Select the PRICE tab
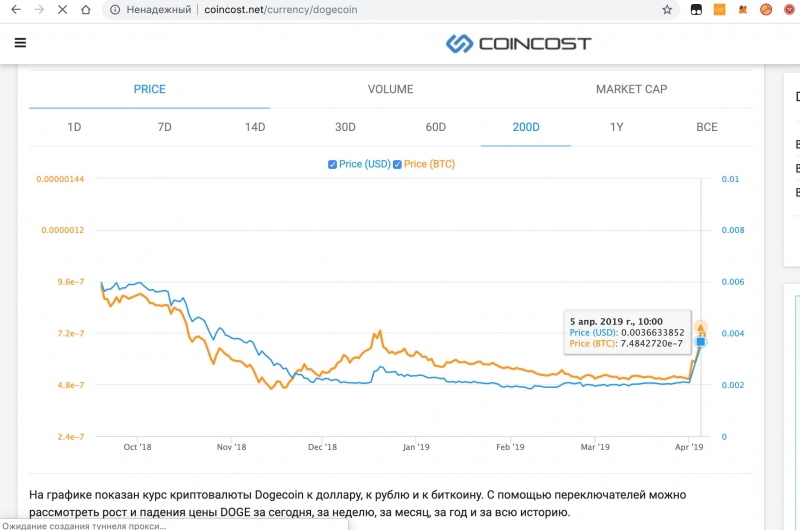Viewport: 800px width, 530px height. tap(149, 89)
